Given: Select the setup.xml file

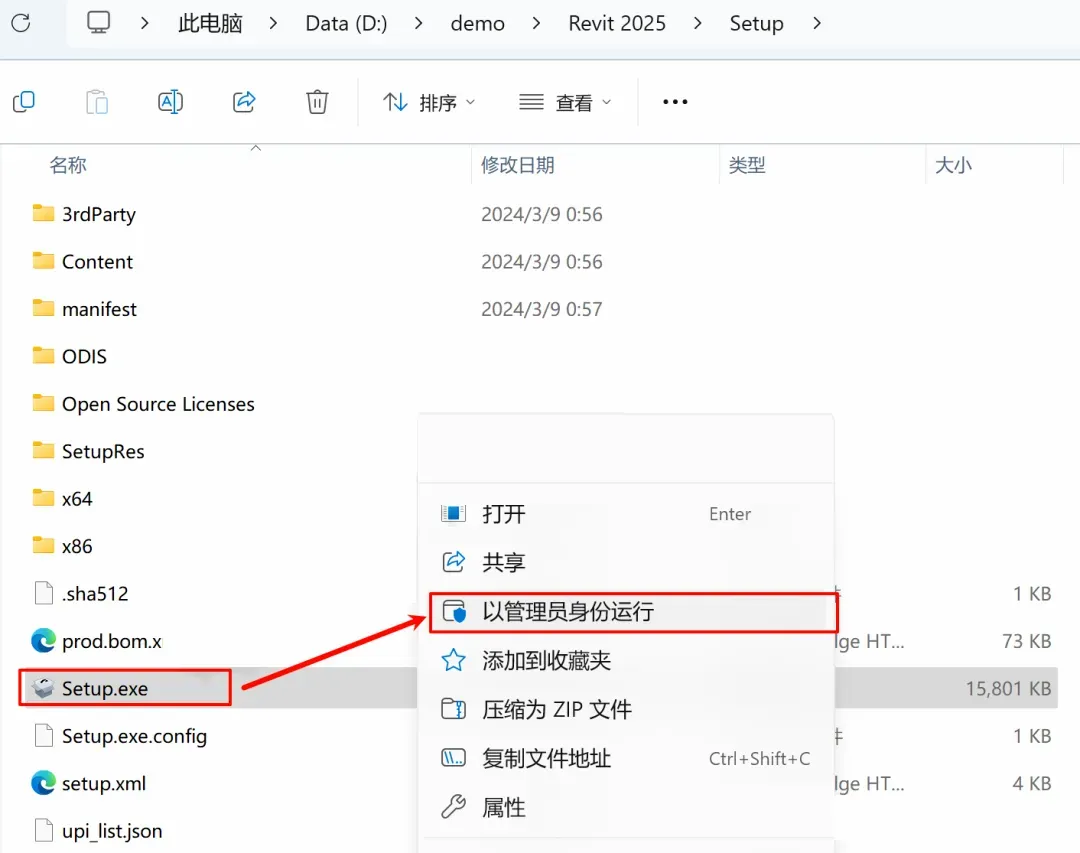Looking at the screenshot, I should tap(103, 784).
